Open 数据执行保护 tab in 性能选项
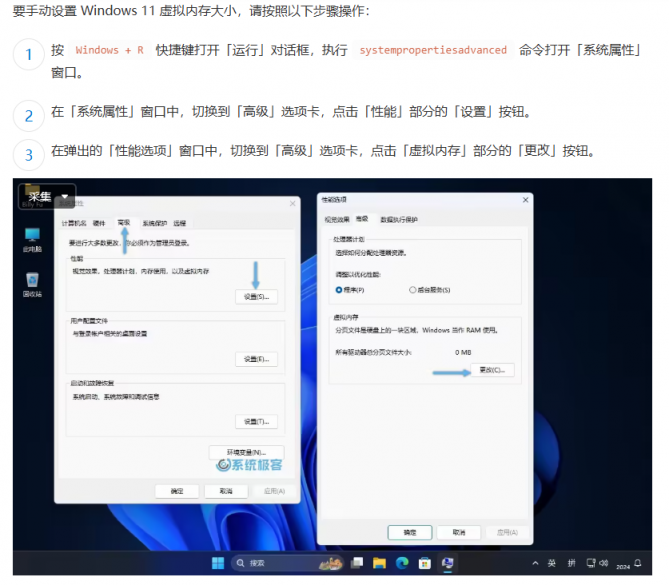 point(398,219)
